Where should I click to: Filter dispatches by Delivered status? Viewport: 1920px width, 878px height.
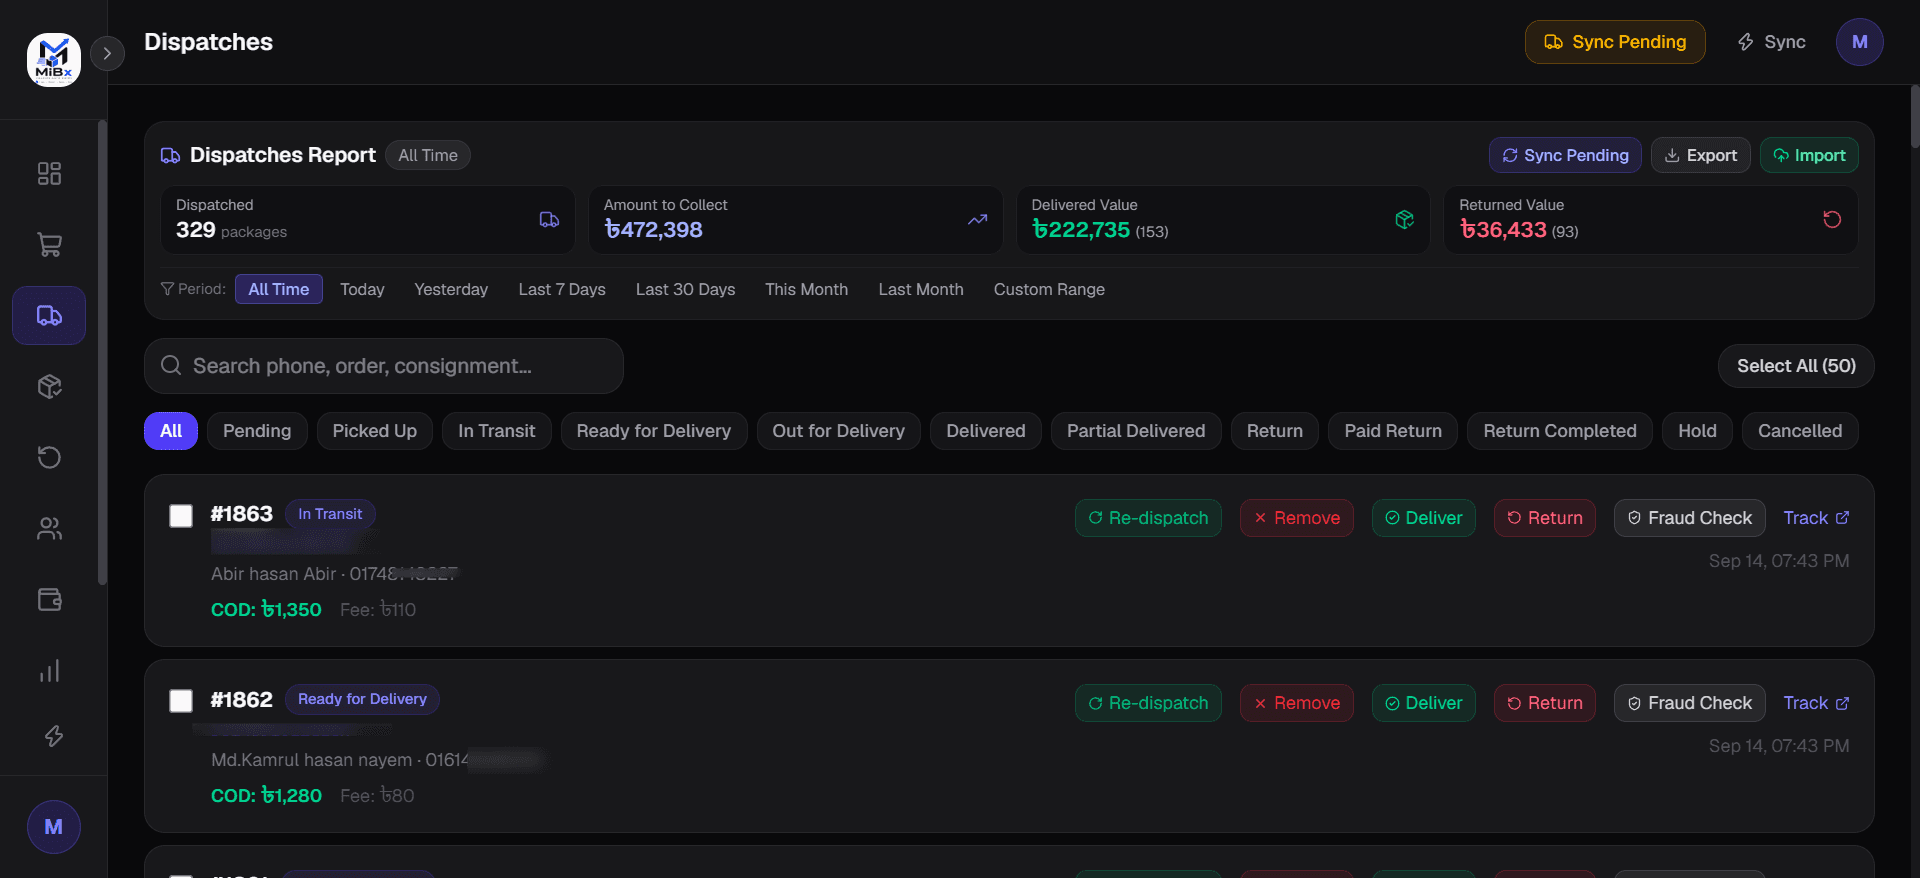click(986, 431)
